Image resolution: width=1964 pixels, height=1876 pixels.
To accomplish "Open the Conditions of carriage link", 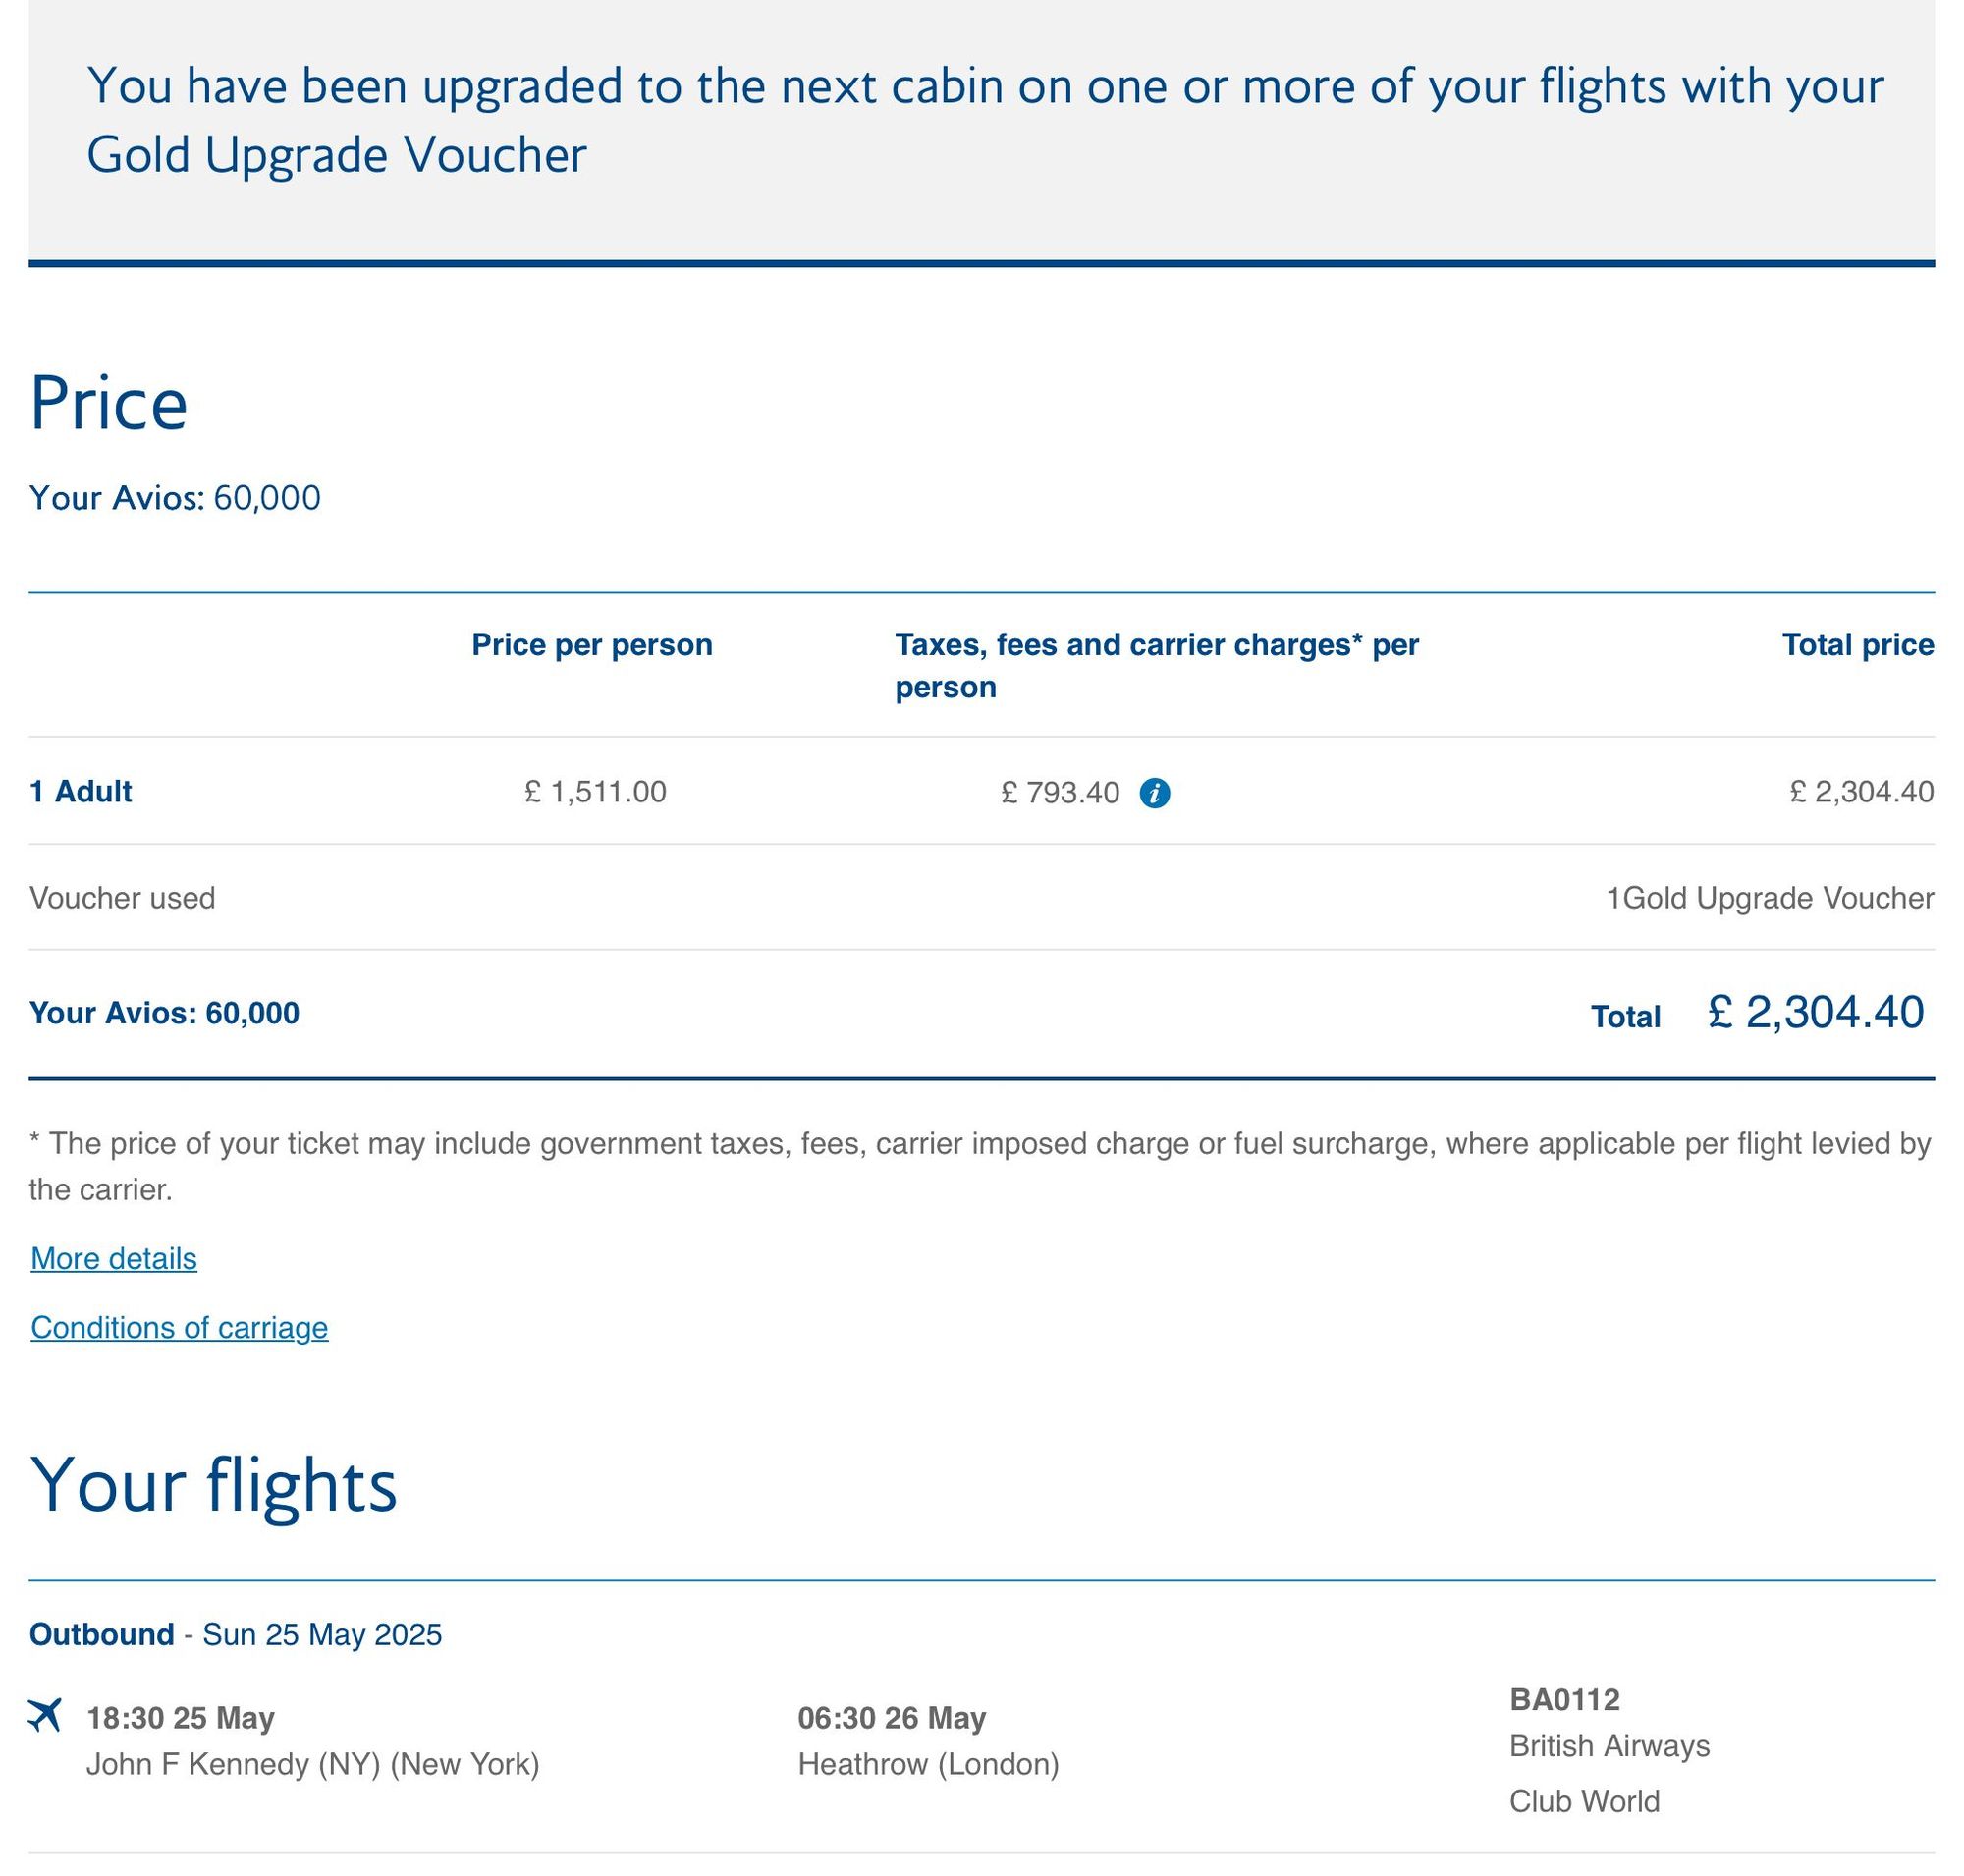I will tap(179, 1327).
